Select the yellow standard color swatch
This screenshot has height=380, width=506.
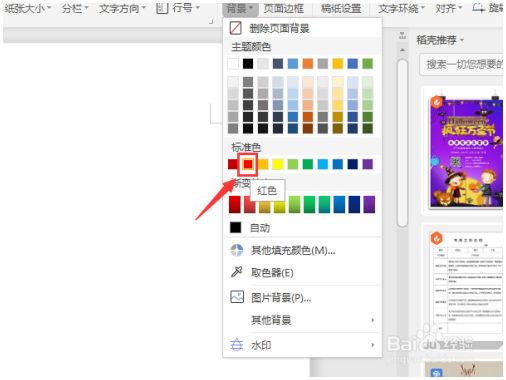point(278,164)
